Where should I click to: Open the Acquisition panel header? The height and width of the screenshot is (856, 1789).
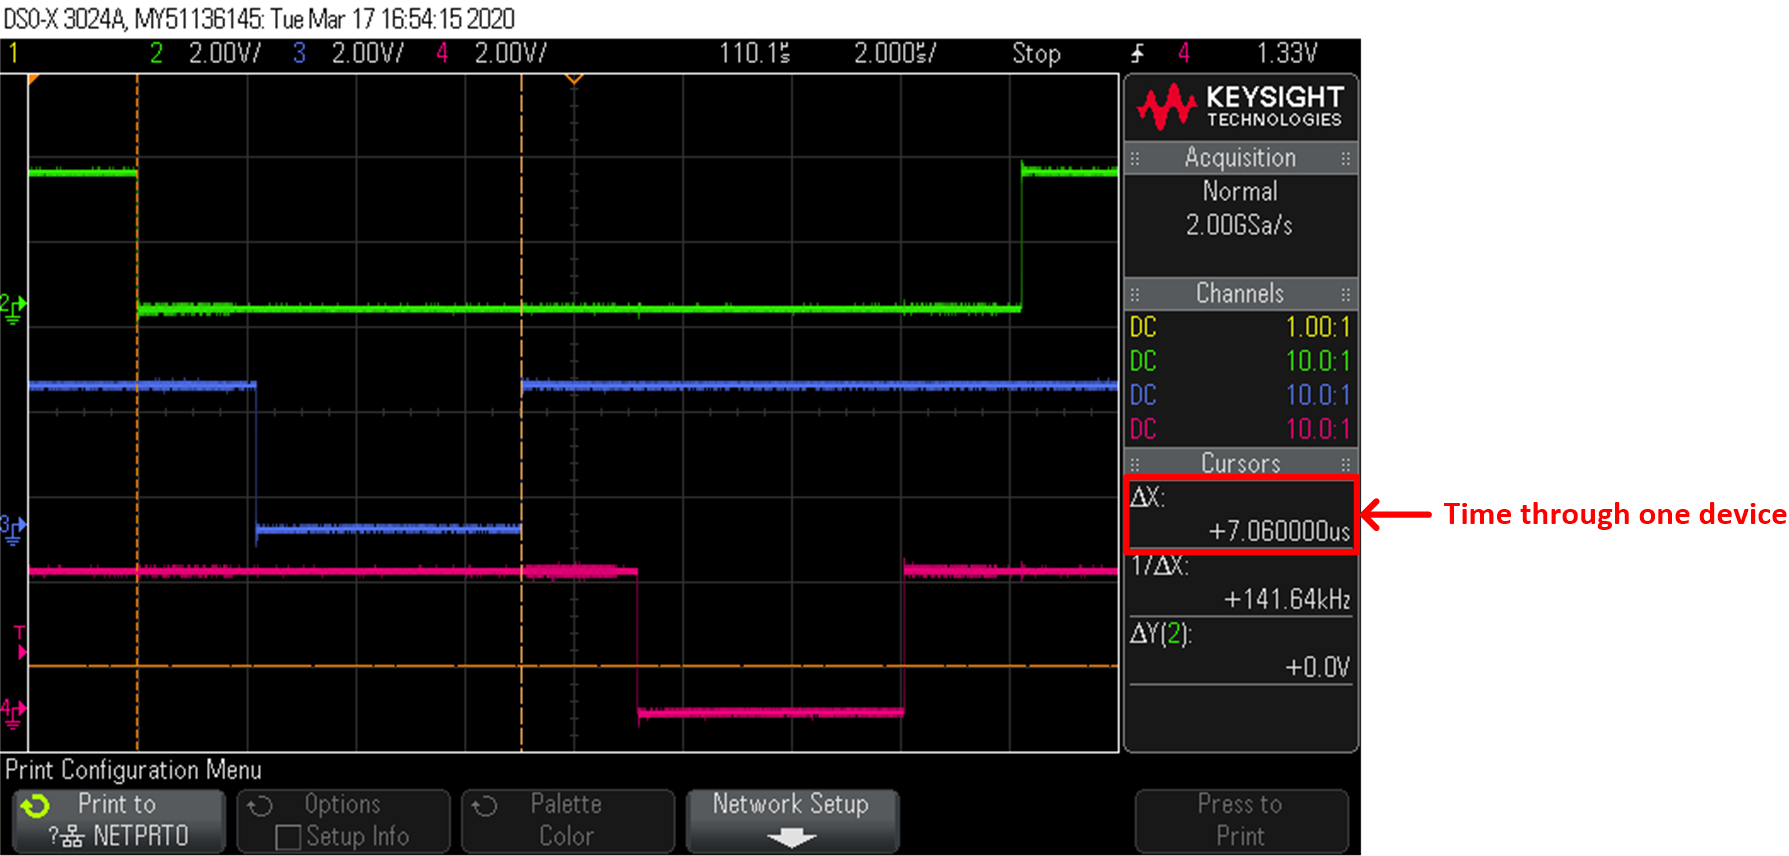point(1240,158)
